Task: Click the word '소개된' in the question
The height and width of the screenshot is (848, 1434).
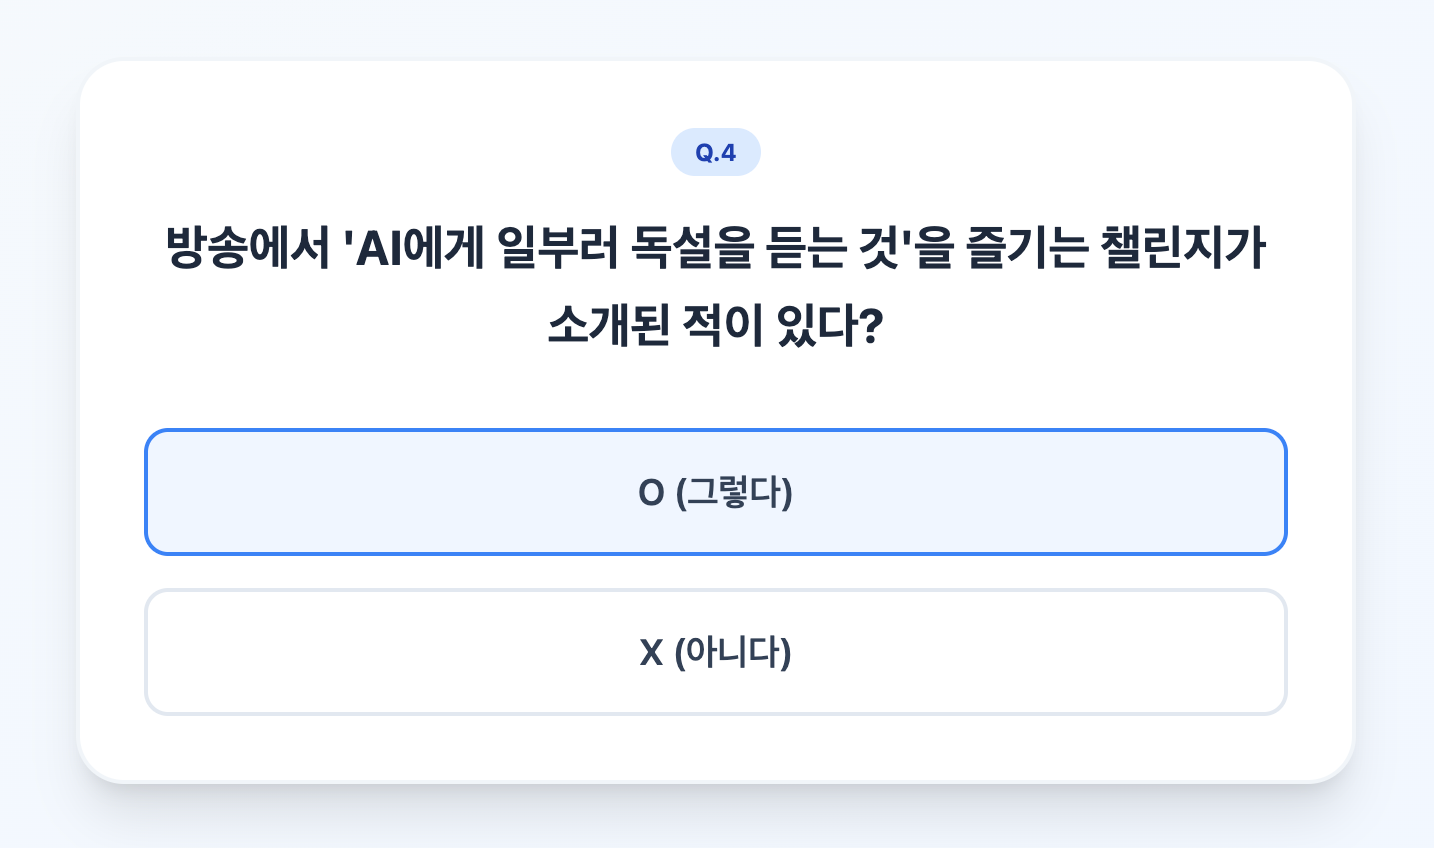Action: coord(608,326)
